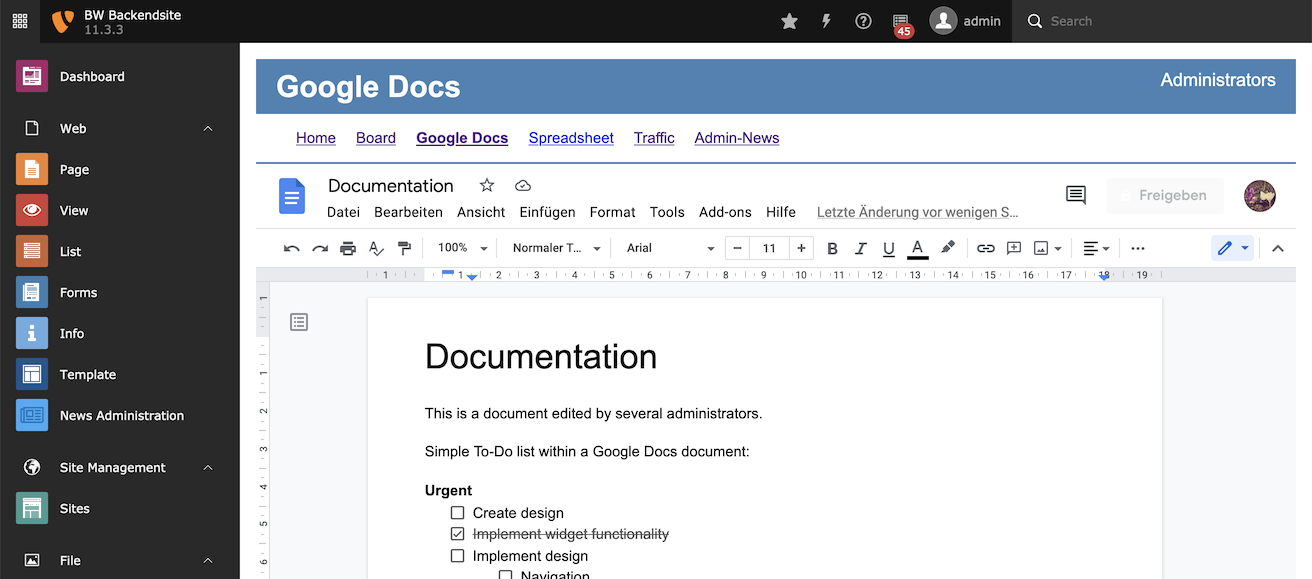The height and width of the screenshot is (579, 1312).
Task: Hide the menus with the up chevron
Action: coord(1278,248)
